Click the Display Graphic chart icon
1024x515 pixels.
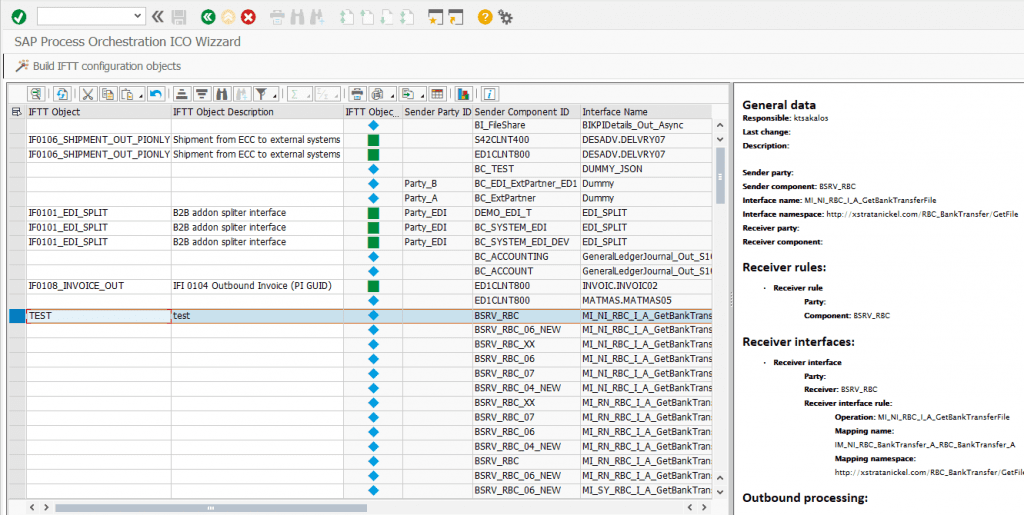[x=464, y=94]
